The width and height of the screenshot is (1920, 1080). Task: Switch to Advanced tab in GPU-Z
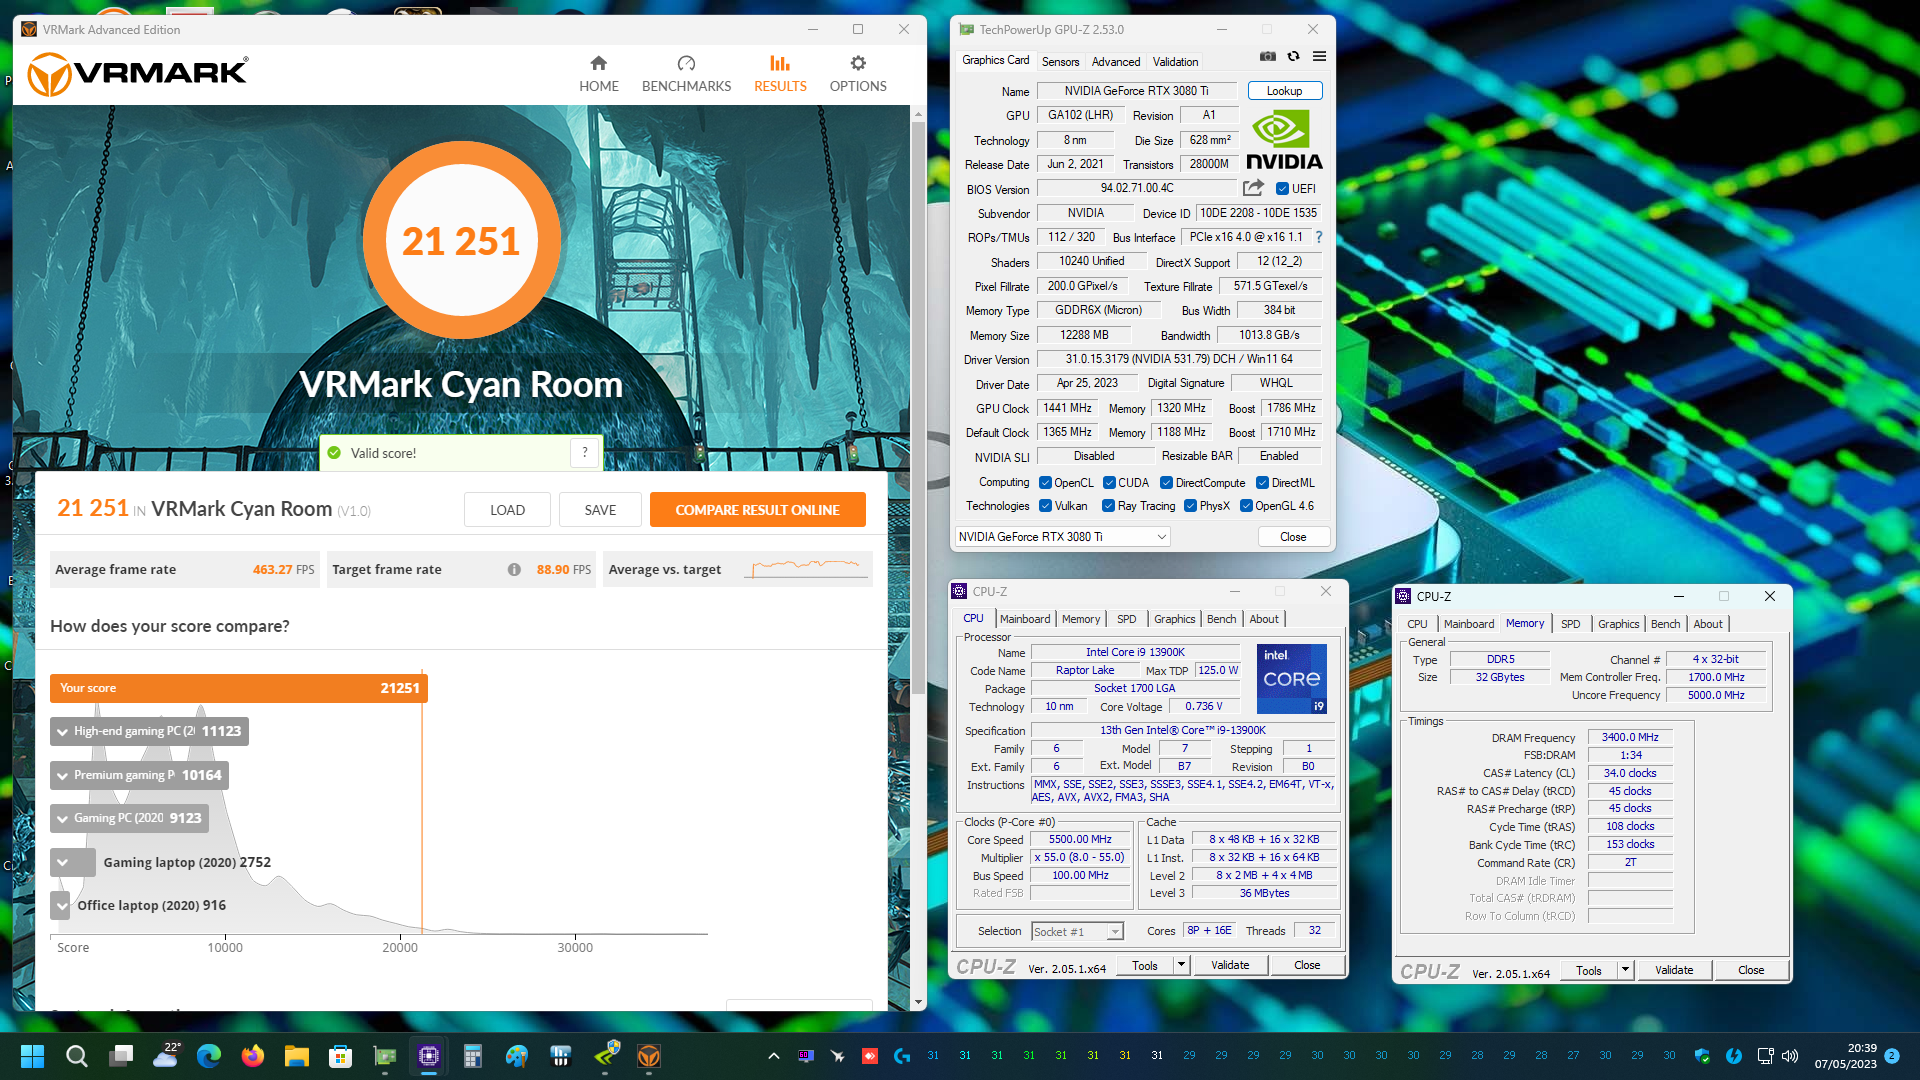[1115, 62]
